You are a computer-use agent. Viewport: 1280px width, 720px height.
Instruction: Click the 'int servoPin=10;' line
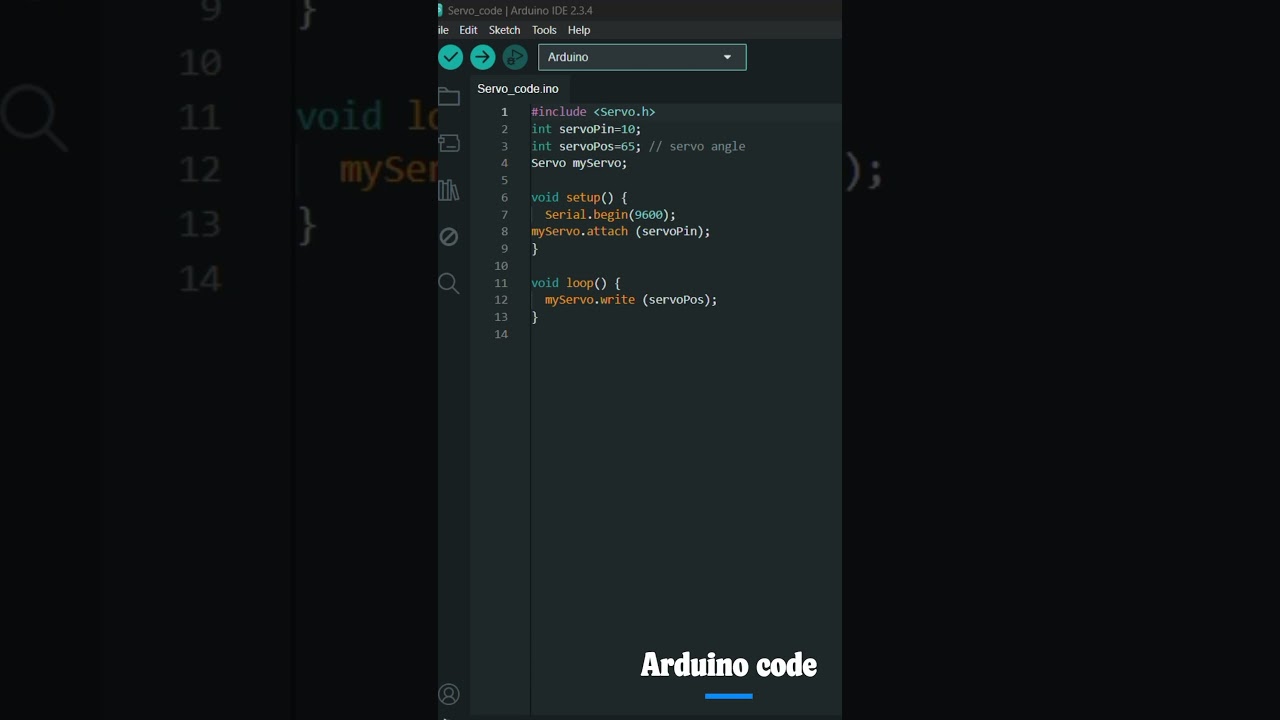[586, 129]
